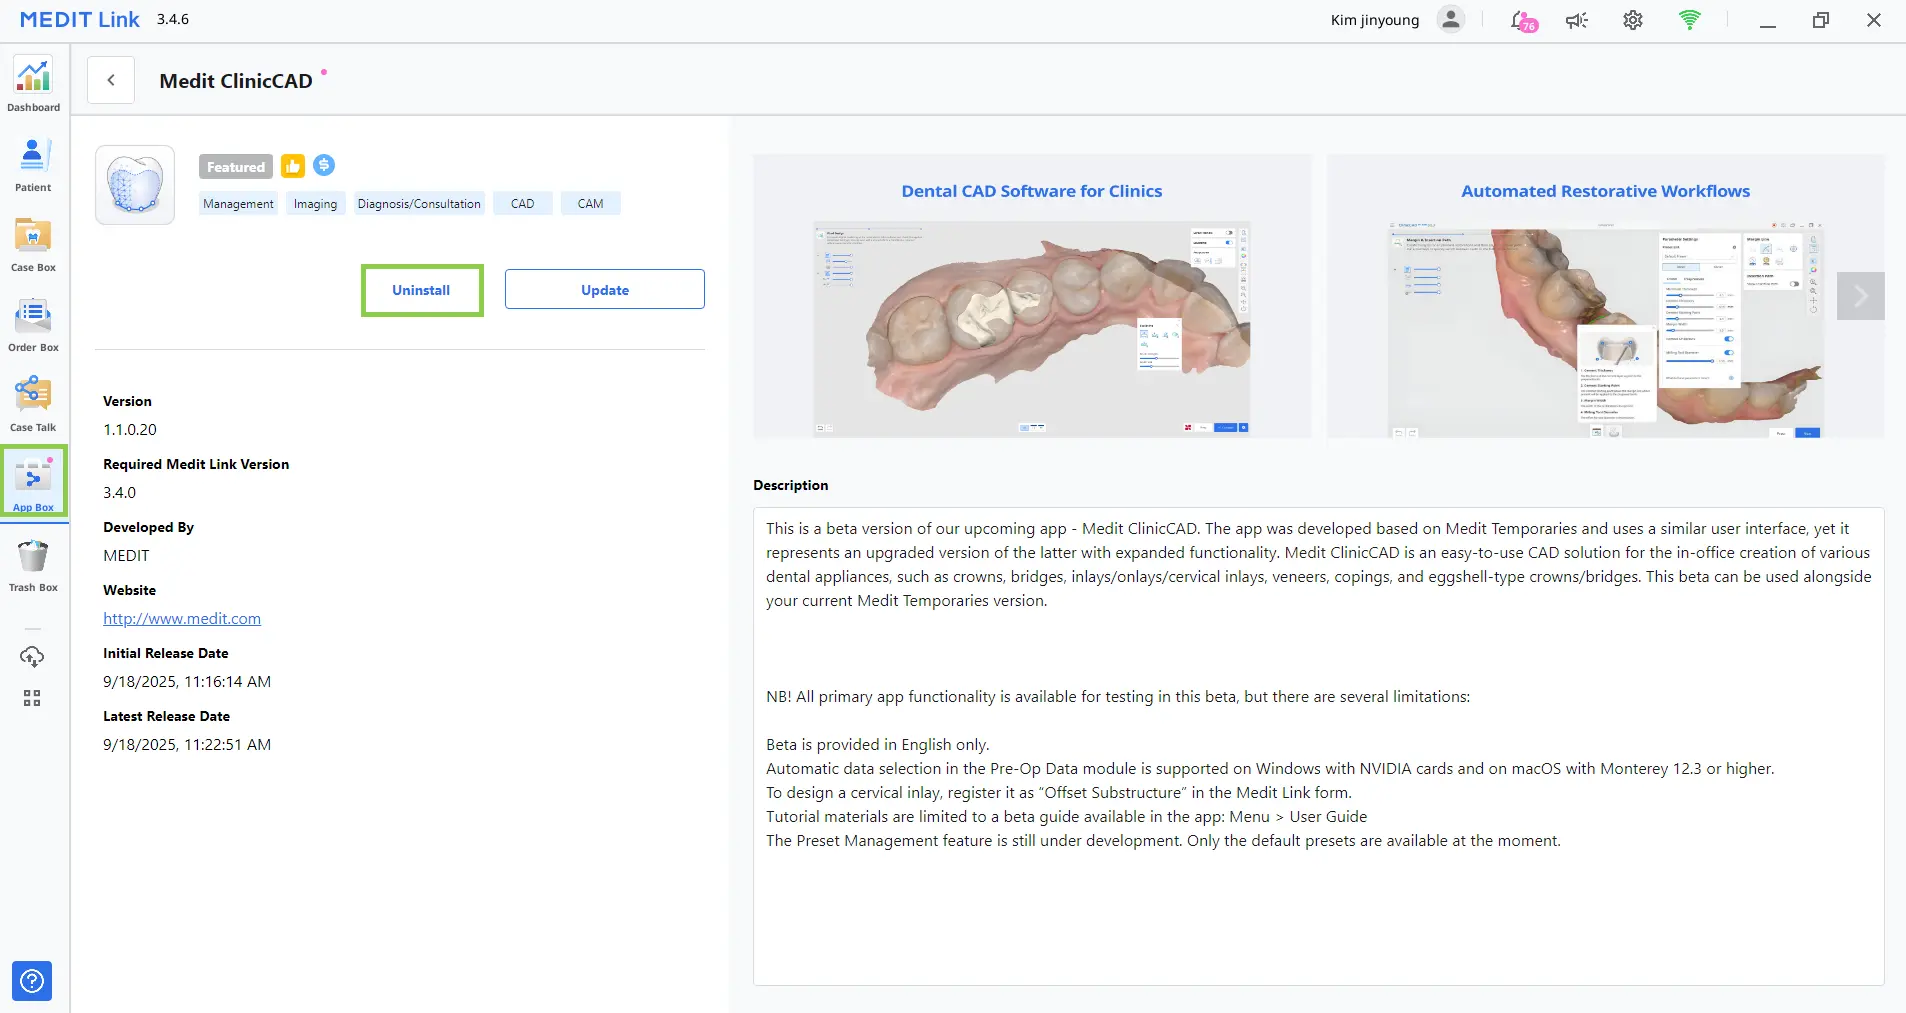Image resolution: width=1906 pixels, height=1013 pixels.
Task: Click the NB limitations sentence in description
Action: [x=1118, y=696]
